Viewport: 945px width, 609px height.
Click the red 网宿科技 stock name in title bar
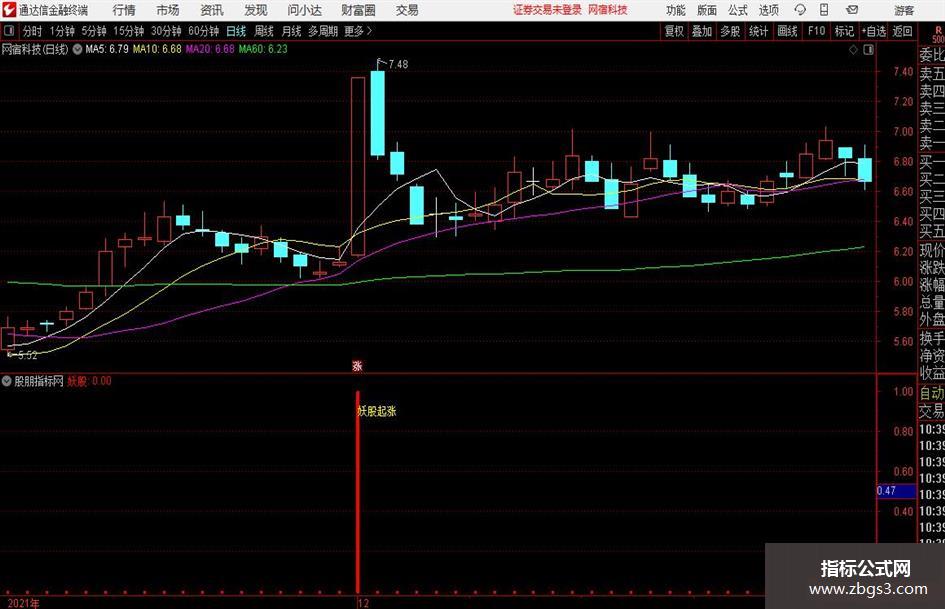click(x=608, y=10)
